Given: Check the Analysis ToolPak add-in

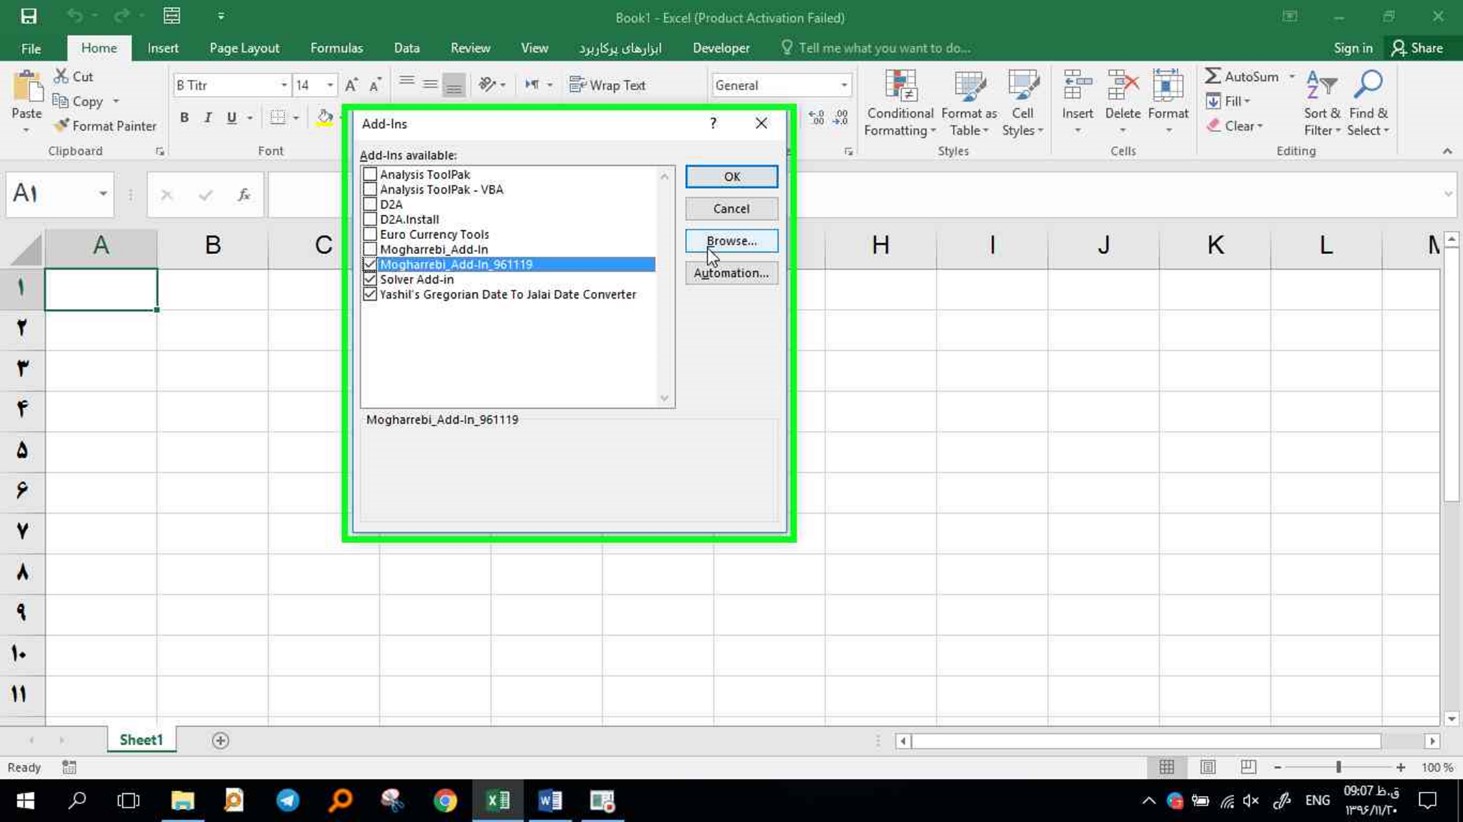Looking at the screenshot, I should click(370, 174).
